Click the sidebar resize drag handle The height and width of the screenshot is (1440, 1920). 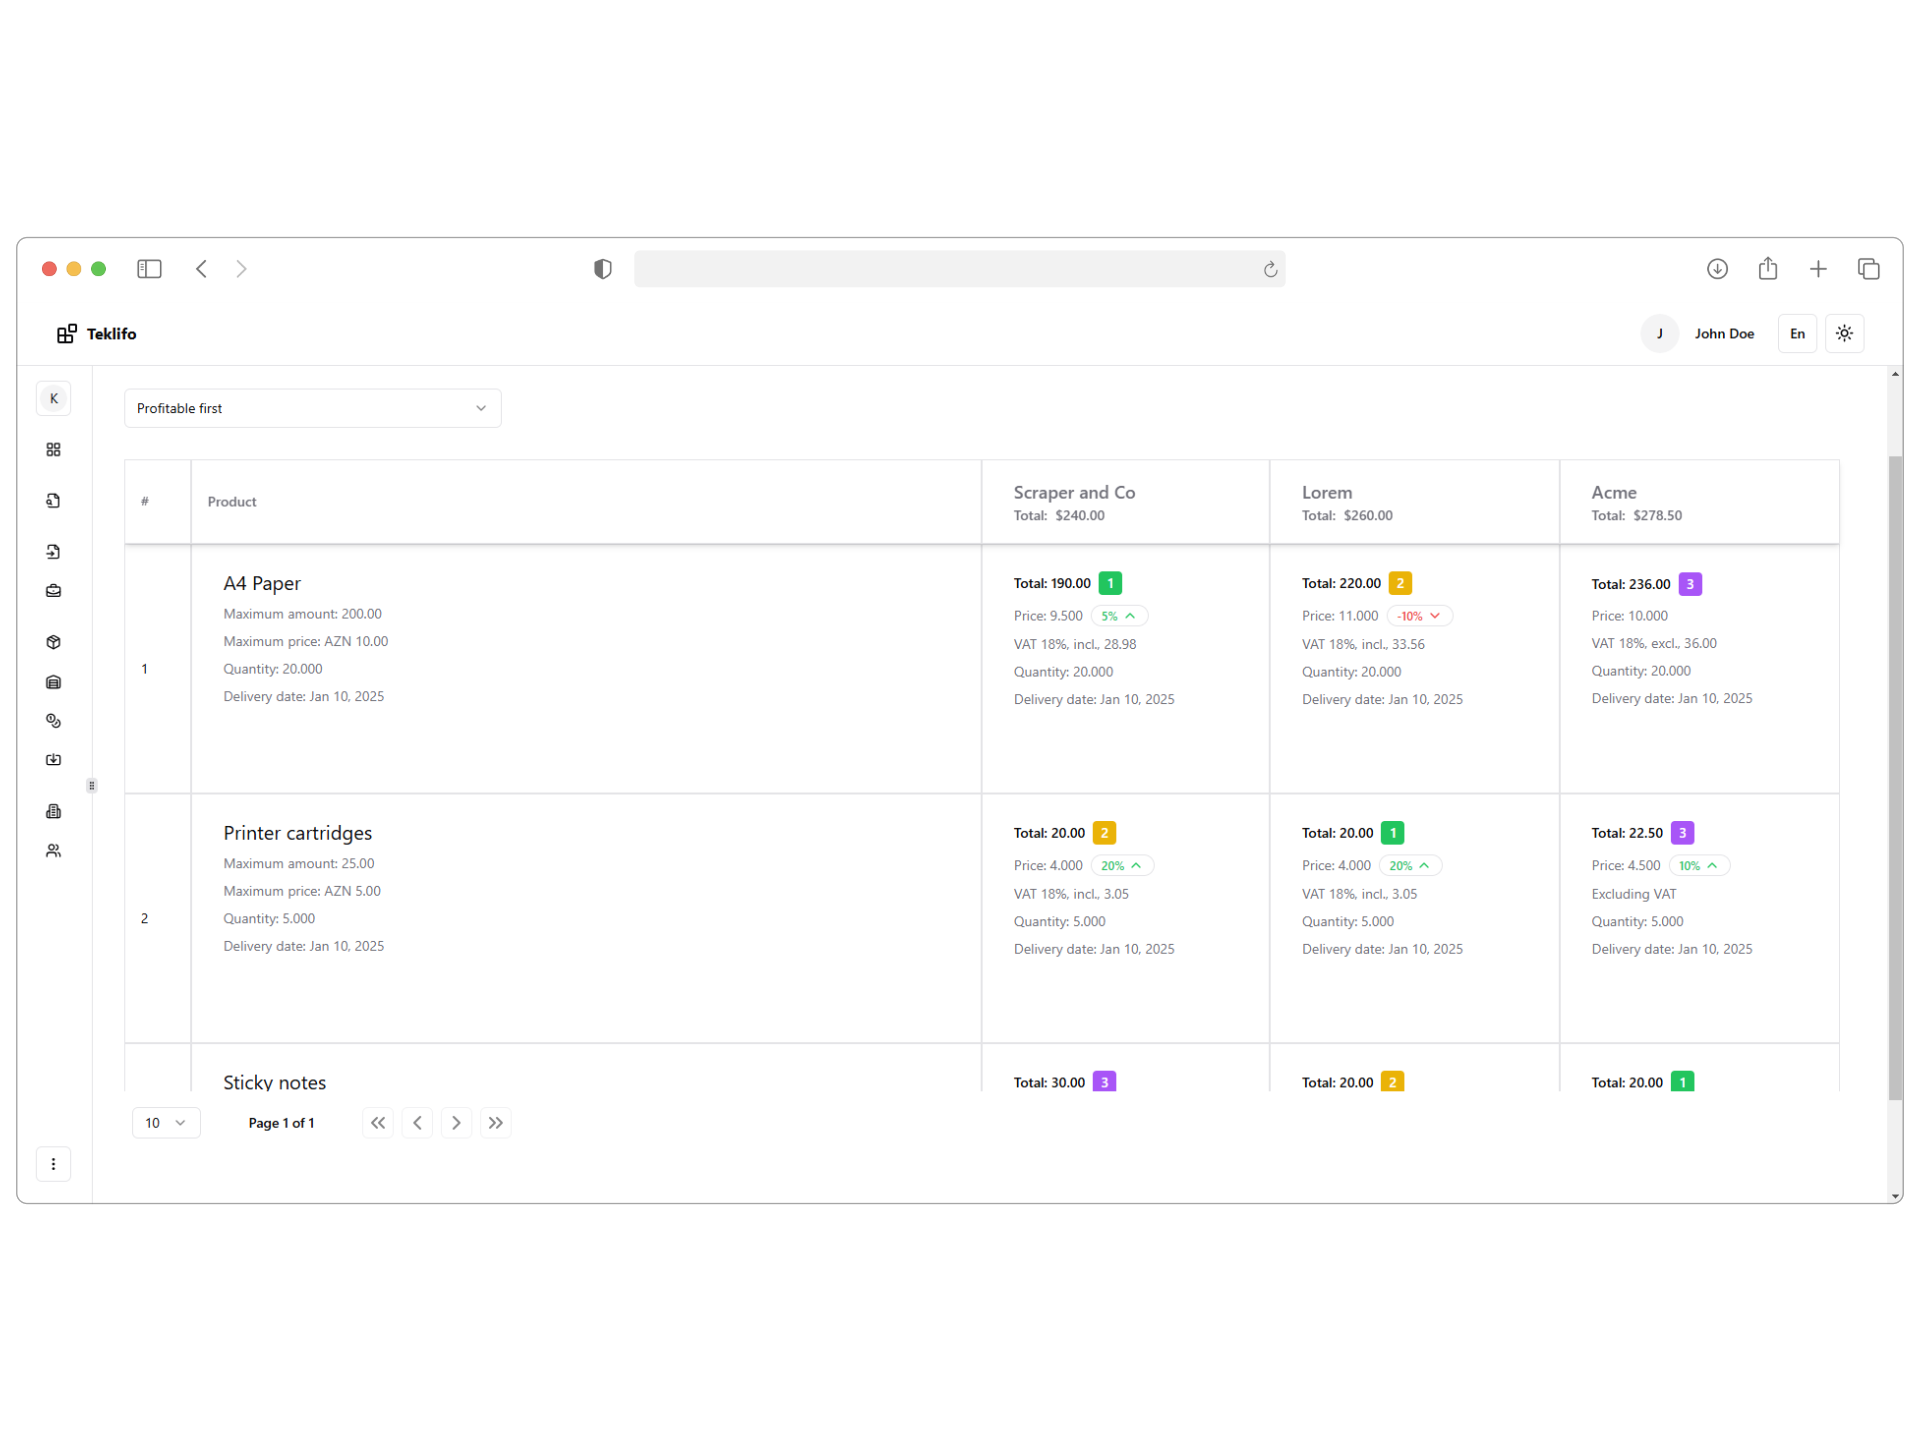(x=92, y=786)
